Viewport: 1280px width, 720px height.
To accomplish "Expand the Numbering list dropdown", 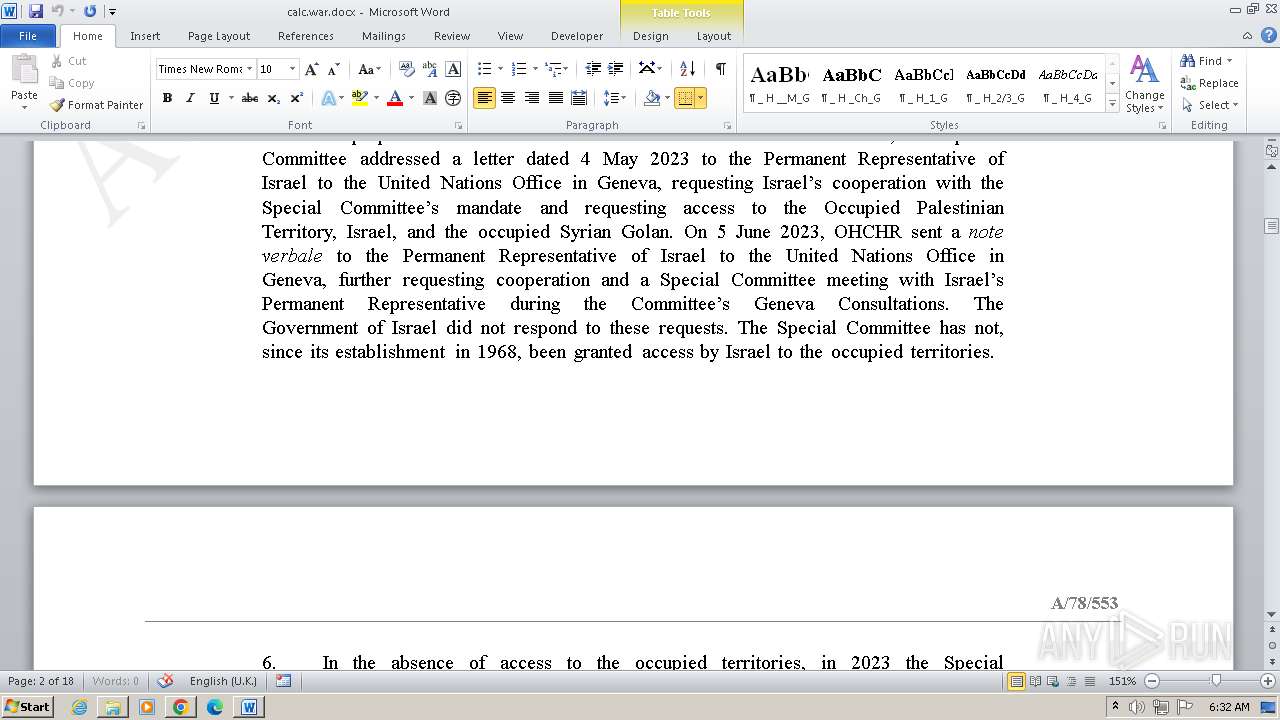I will pos(535,69).
